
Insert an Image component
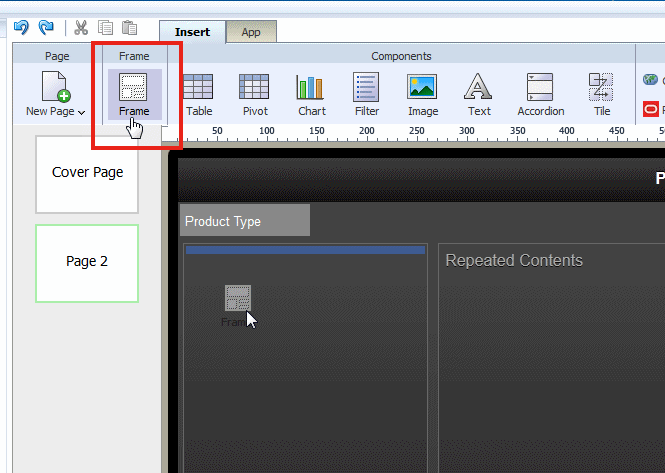(x=422, y=94)
